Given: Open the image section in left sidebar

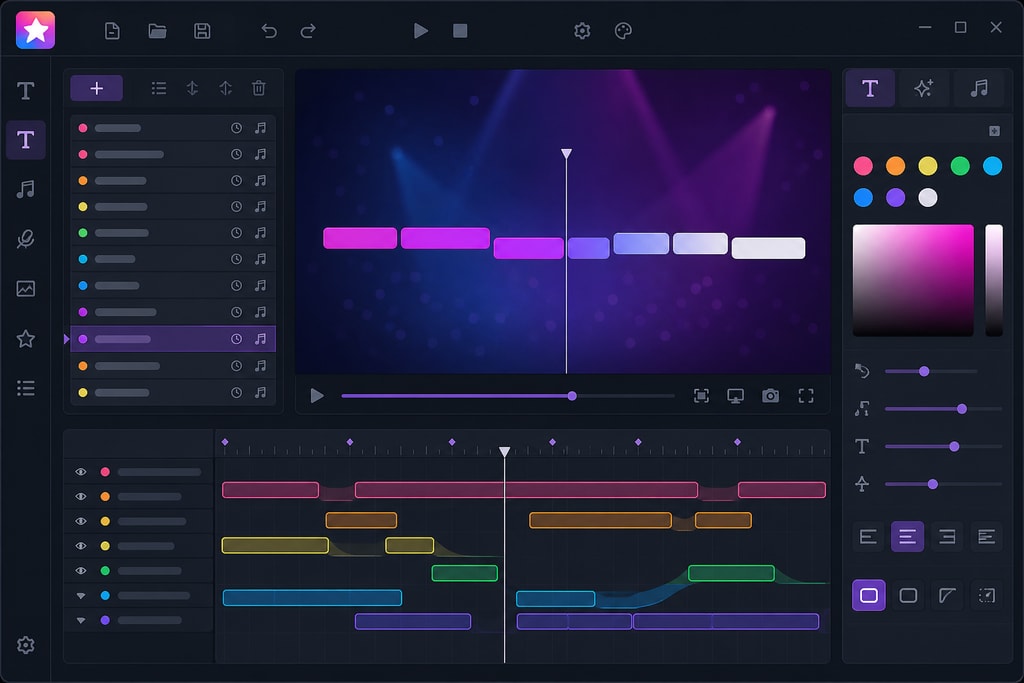Looking at the screenshot, I should click(x=26, y=289).
